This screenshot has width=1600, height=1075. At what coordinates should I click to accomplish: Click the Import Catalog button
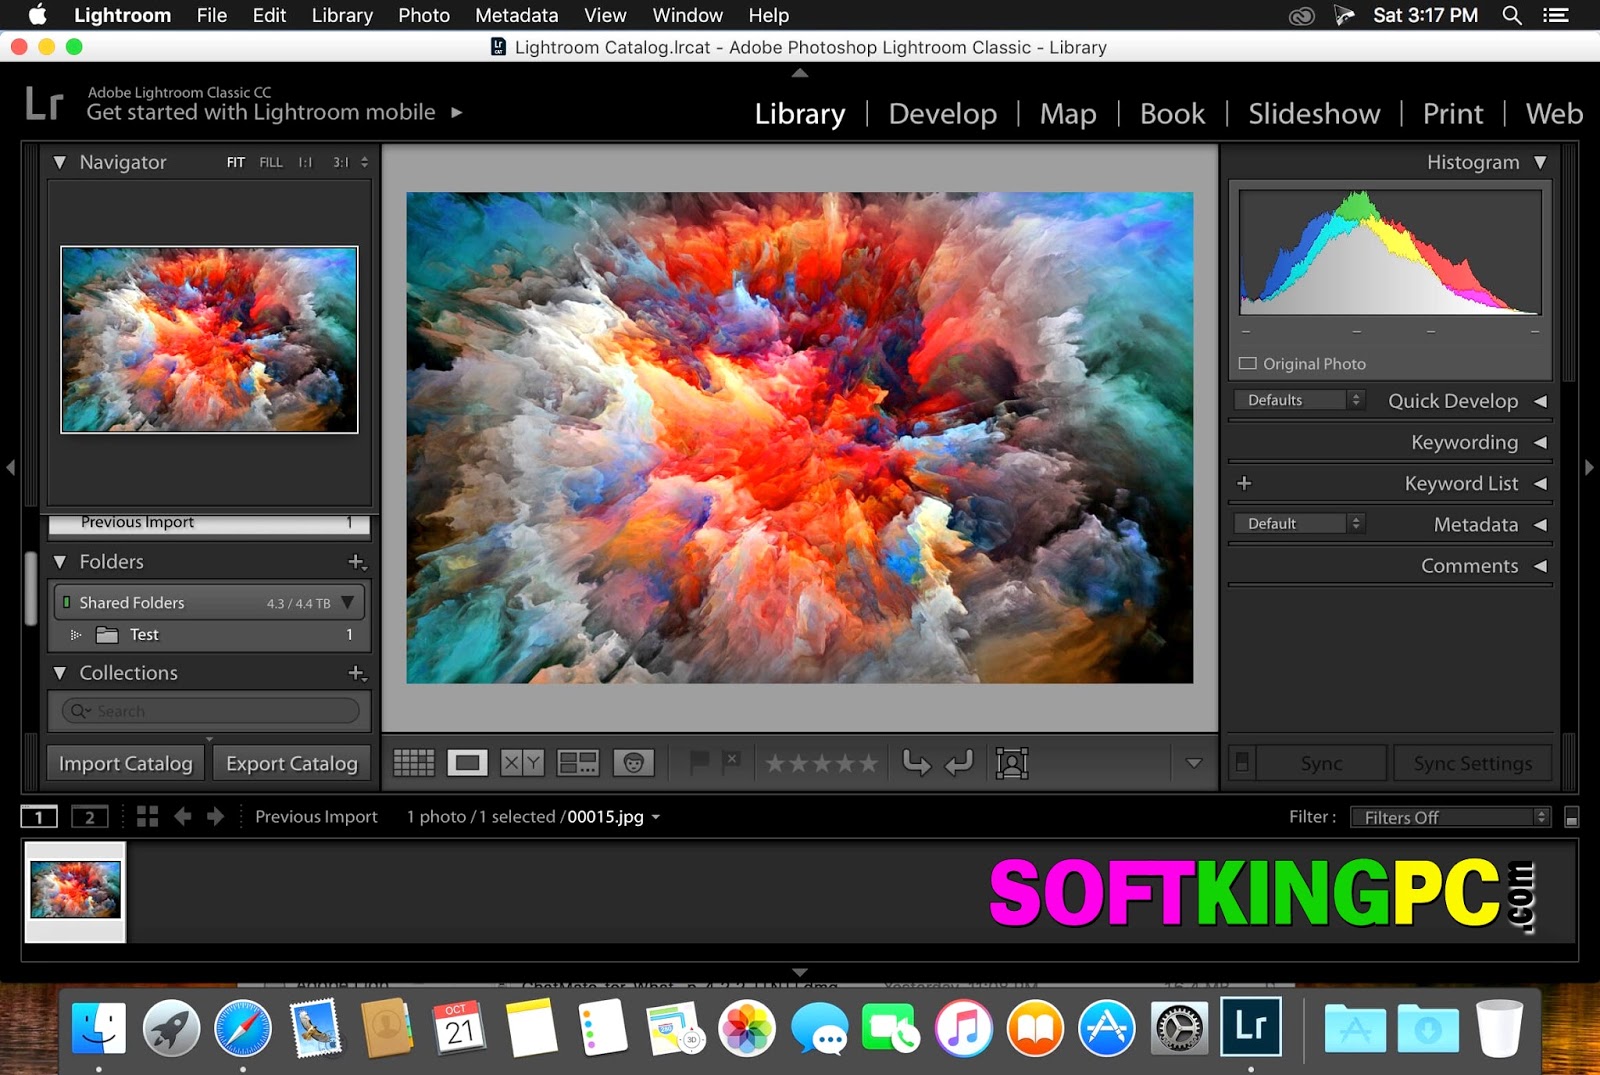(x=126, y=764)
